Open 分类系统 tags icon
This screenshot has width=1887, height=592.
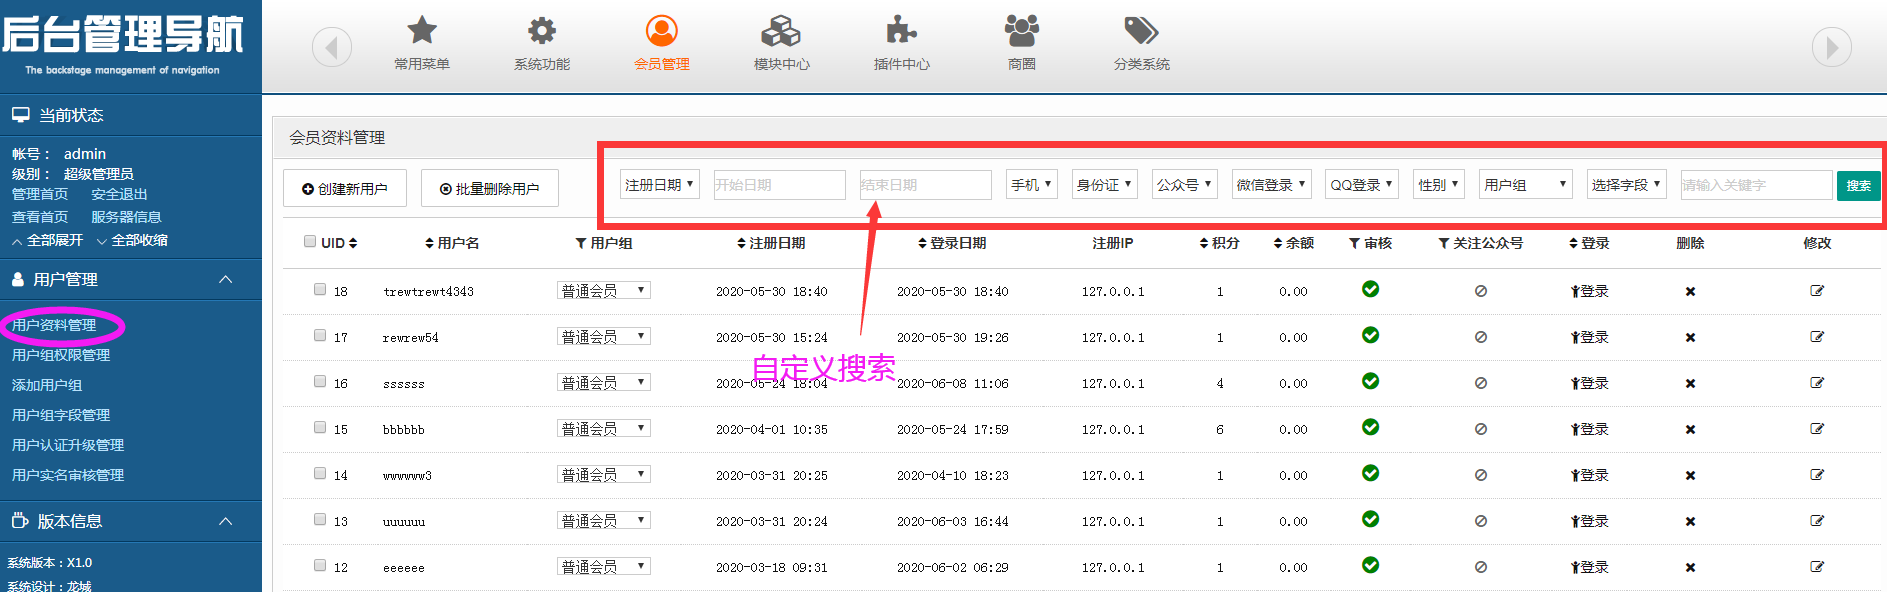(x=1141, y=31)
